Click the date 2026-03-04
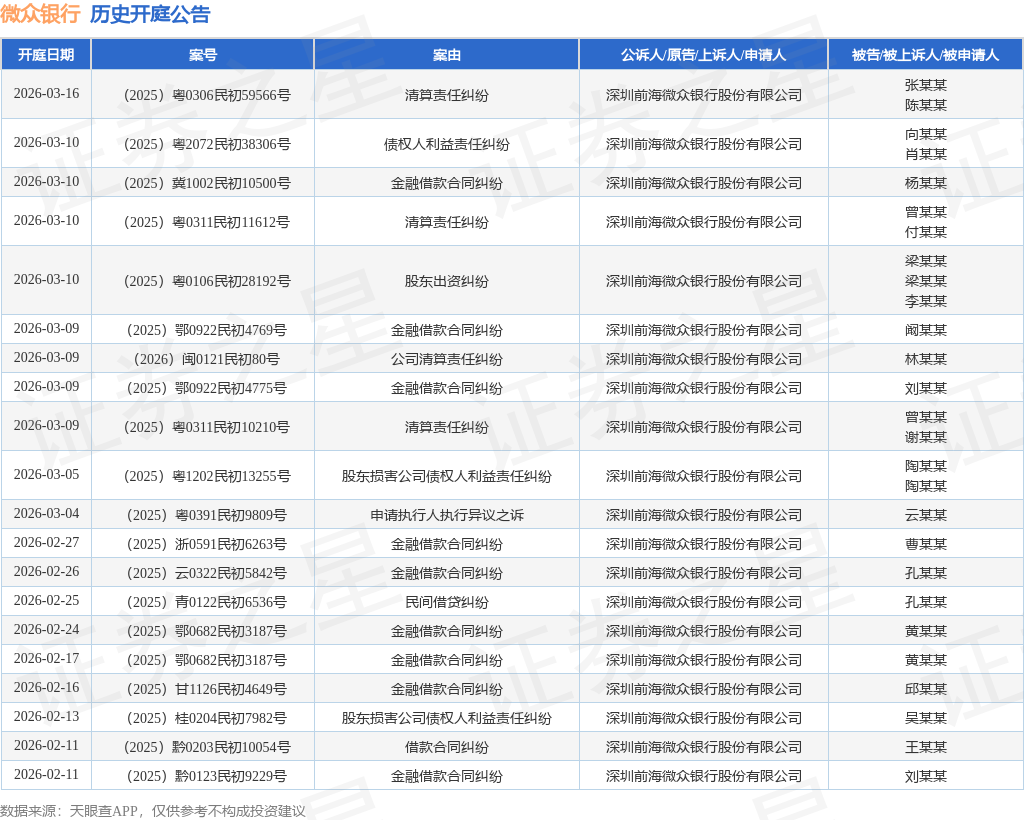 pyautogui.click(x=46, y=513)
